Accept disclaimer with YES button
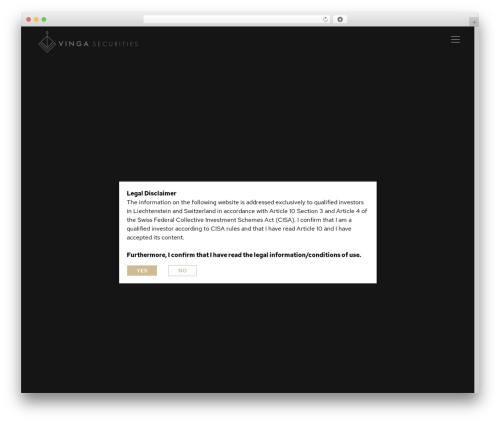The width and height of the screenshot is (500, 423). point(142,270)
